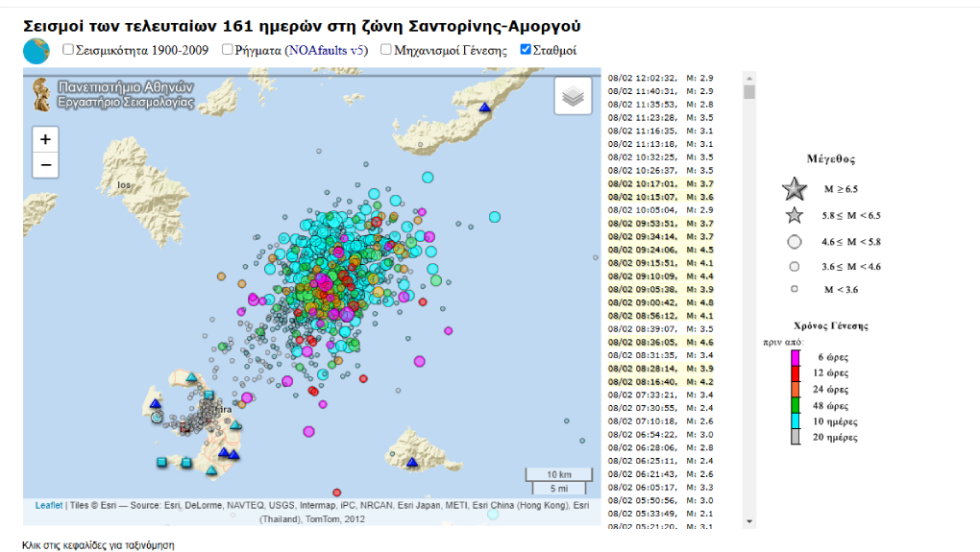Select the 08/02 09:00:42 M 4.8 entry
The width and height of the screenshot is (980, 552).
click(661, 303)
